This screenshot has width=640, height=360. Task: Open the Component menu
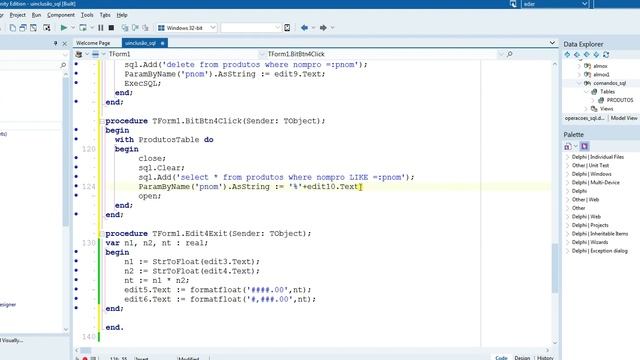(x=61, y=15)
